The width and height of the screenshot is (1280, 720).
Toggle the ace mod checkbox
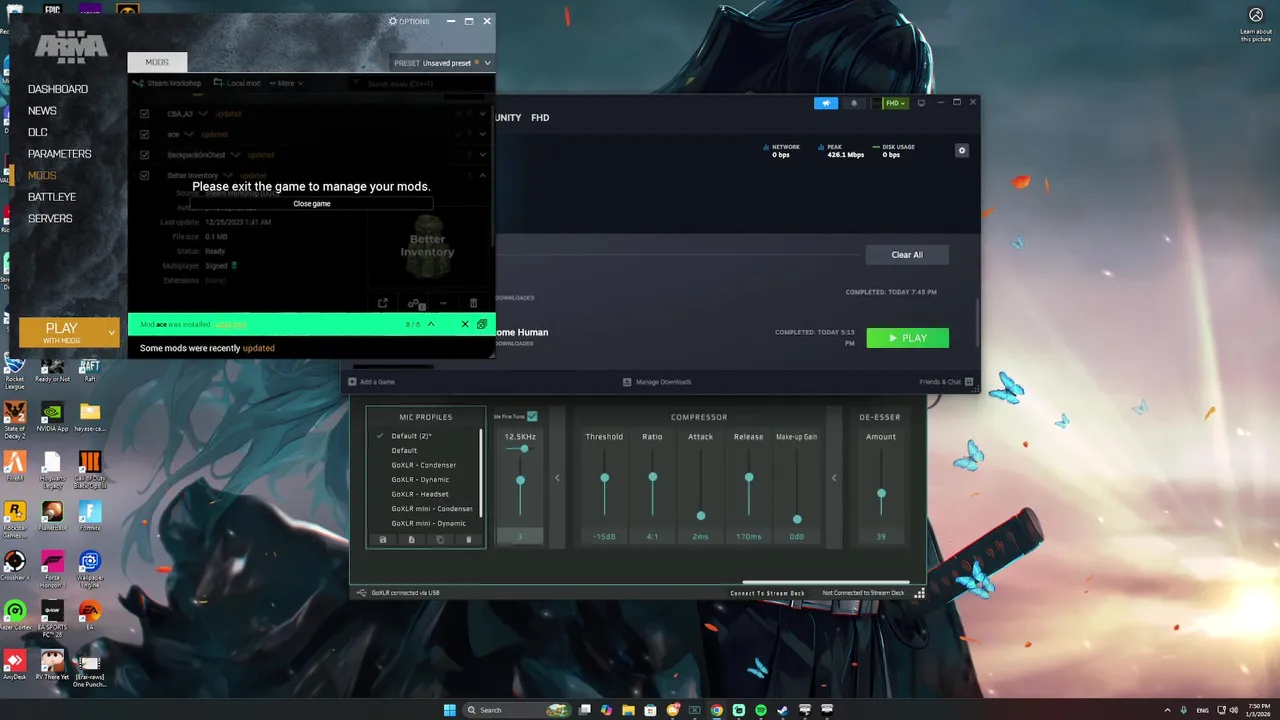[x=145, y=134]
